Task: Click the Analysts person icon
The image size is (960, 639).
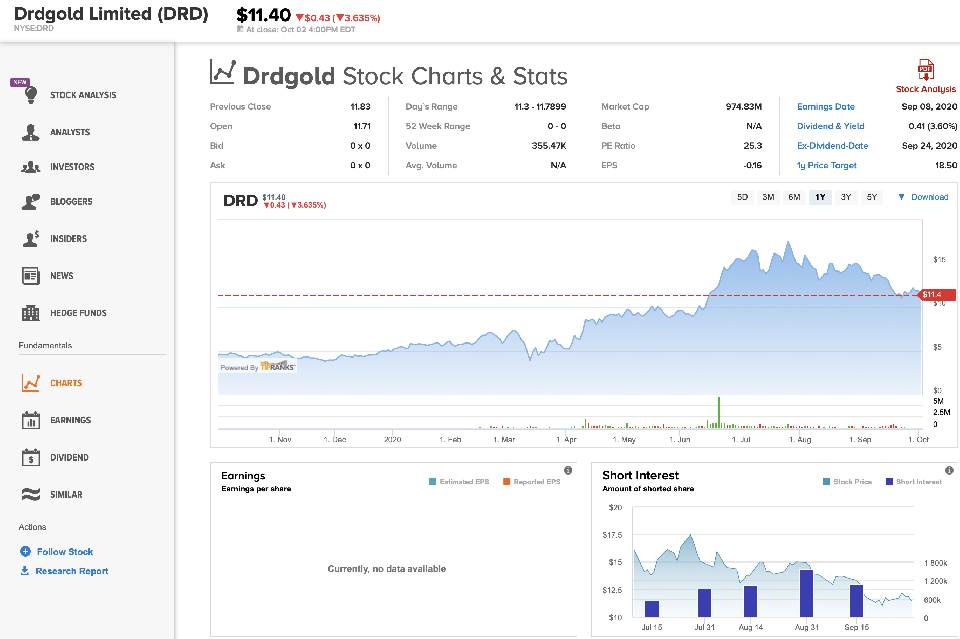Action: point(31,132)
